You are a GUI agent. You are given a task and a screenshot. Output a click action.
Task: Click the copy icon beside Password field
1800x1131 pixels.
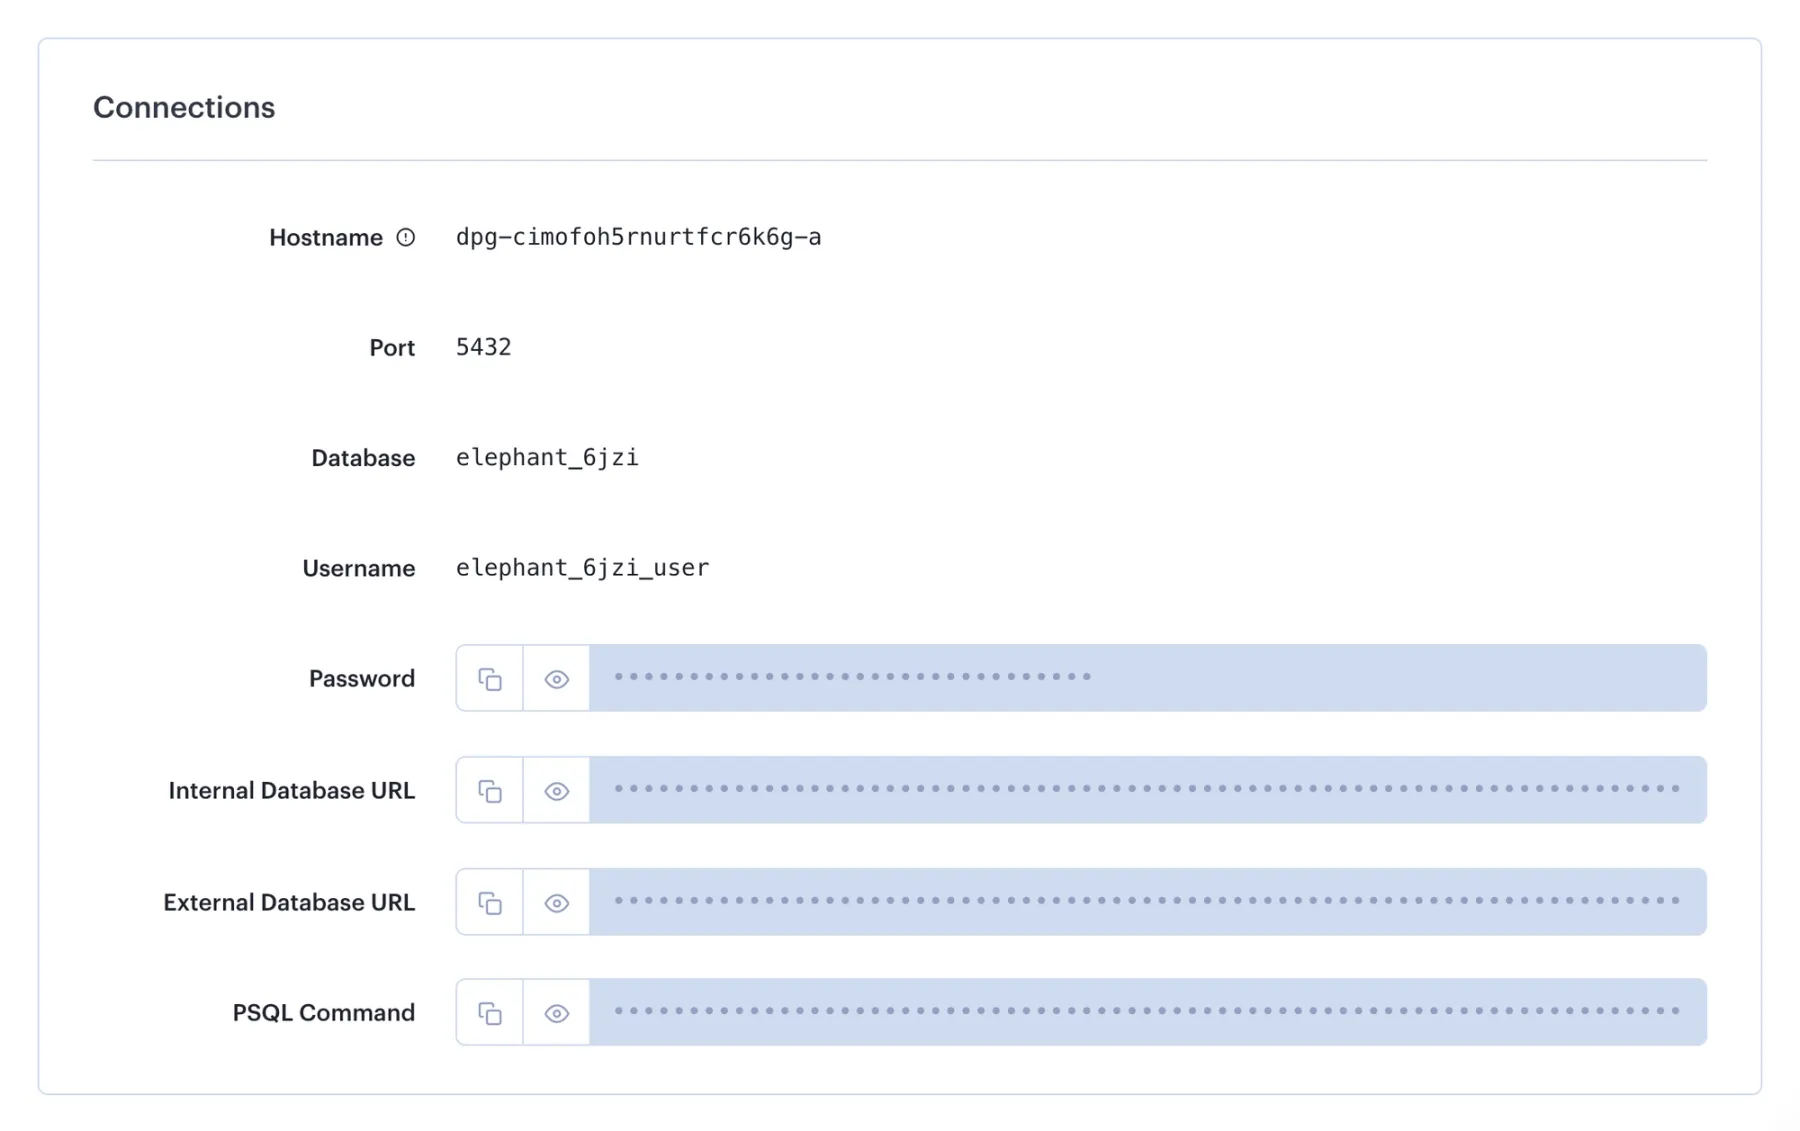pos(489,678)
